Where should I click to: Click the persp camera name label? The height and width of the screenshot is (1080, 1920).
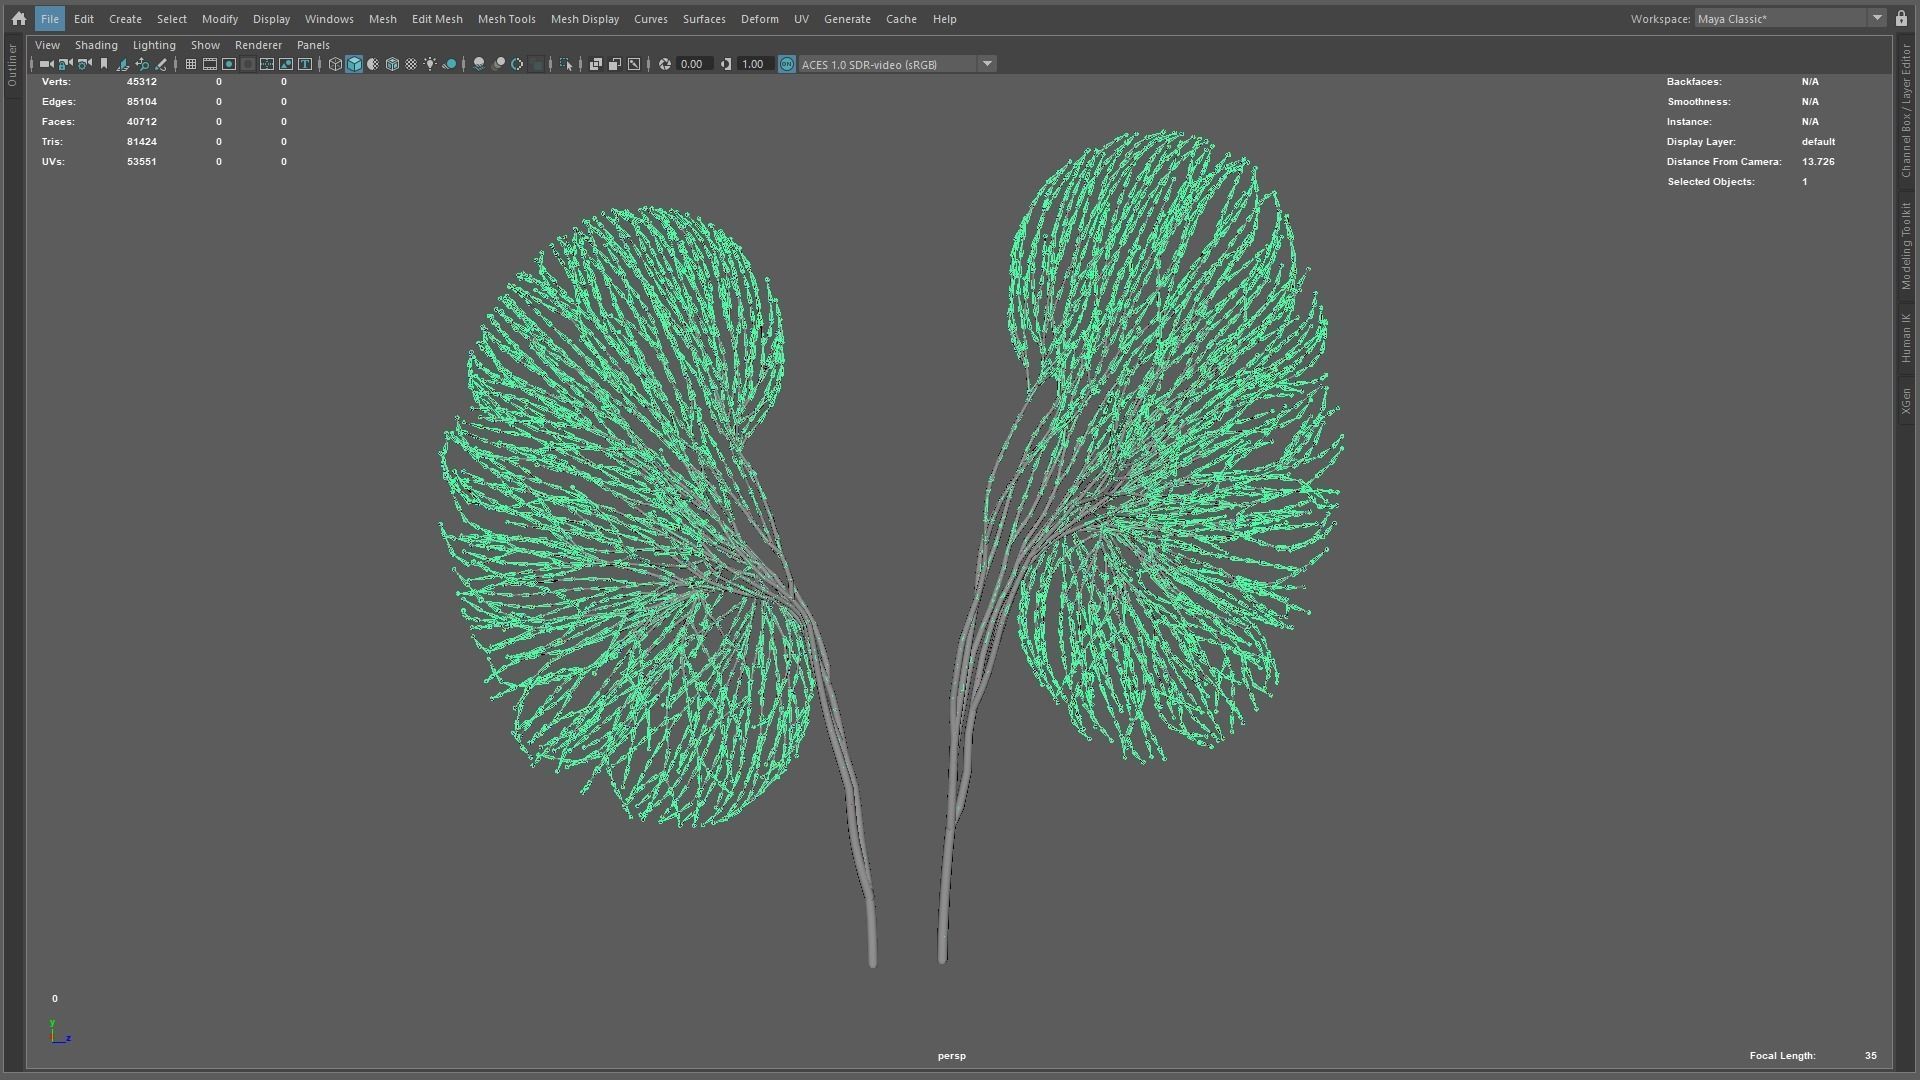pyautogui.click(x=952, y=1055)
